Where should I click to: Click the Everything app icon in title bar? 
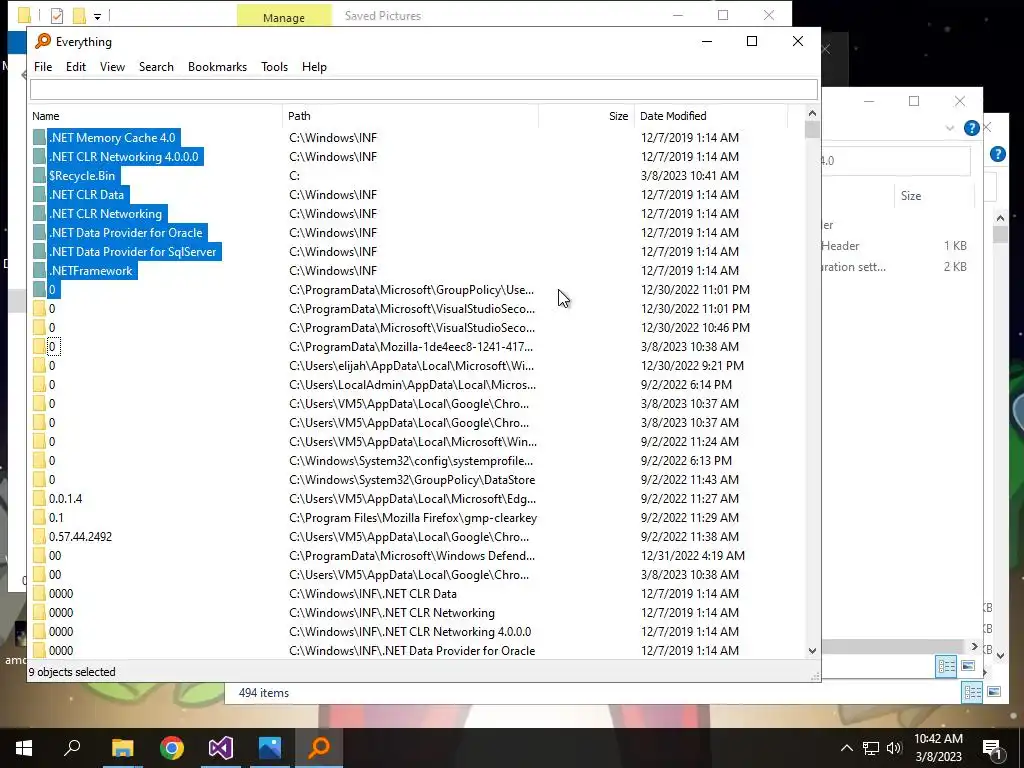pos(42,41)
